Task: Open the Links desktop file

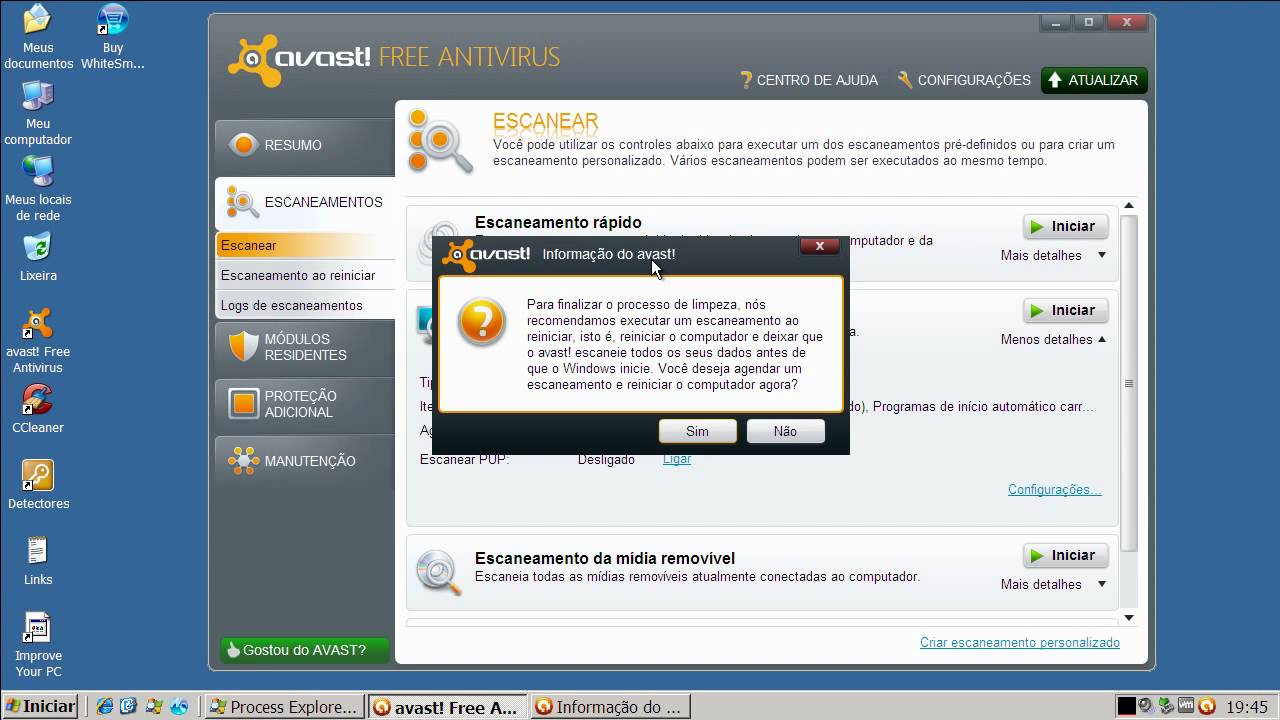Action: (x=38, y=561)
